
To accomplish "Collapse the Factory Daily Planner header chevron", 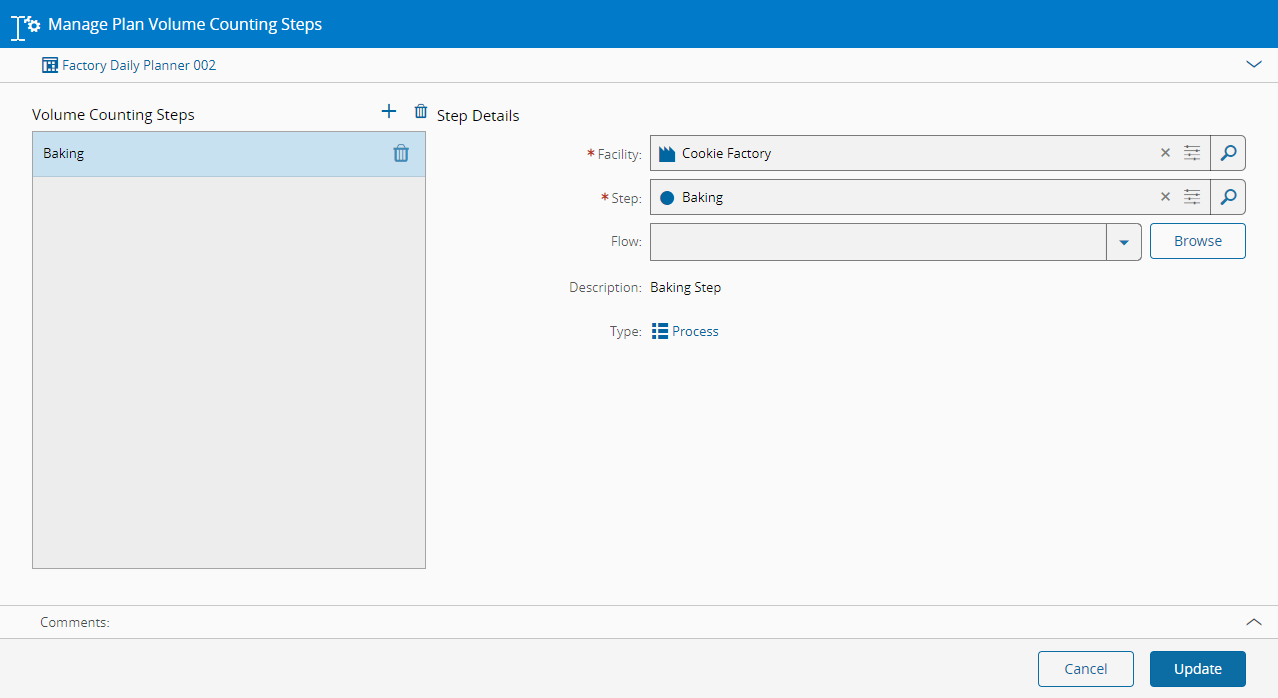I will point(1254,64).
